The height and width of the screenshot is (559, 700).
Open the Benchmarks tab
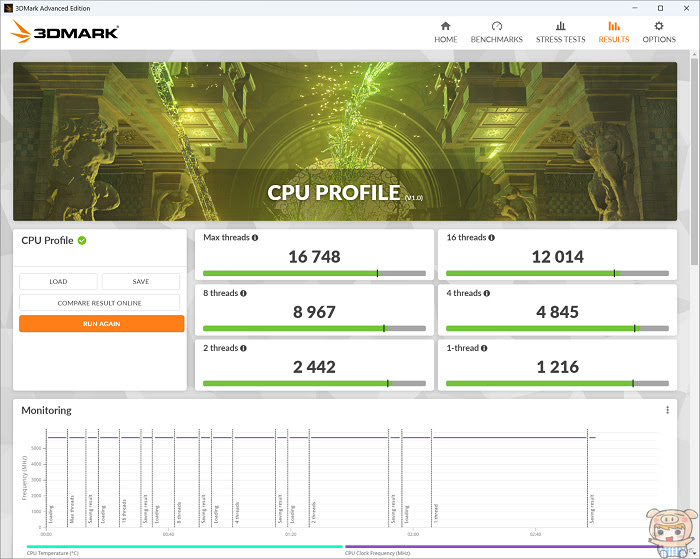[x=496, y=33]
